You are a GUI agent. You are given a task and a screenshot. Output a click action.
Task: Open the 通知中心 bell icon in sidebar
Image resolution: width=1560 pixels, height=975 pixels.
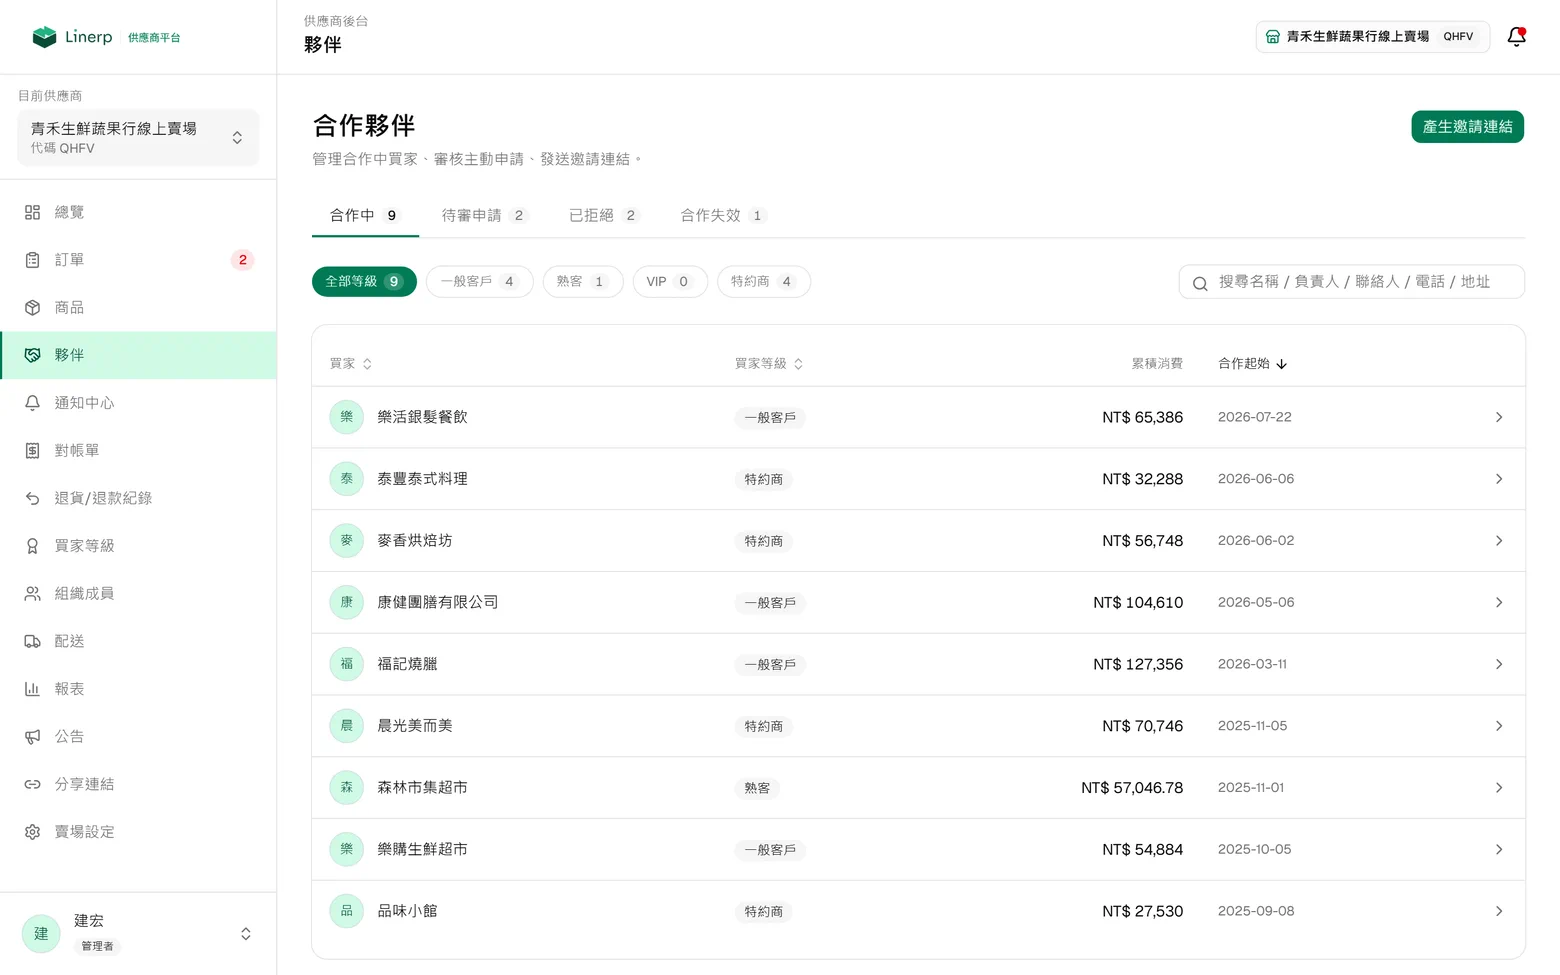(32, 403)
